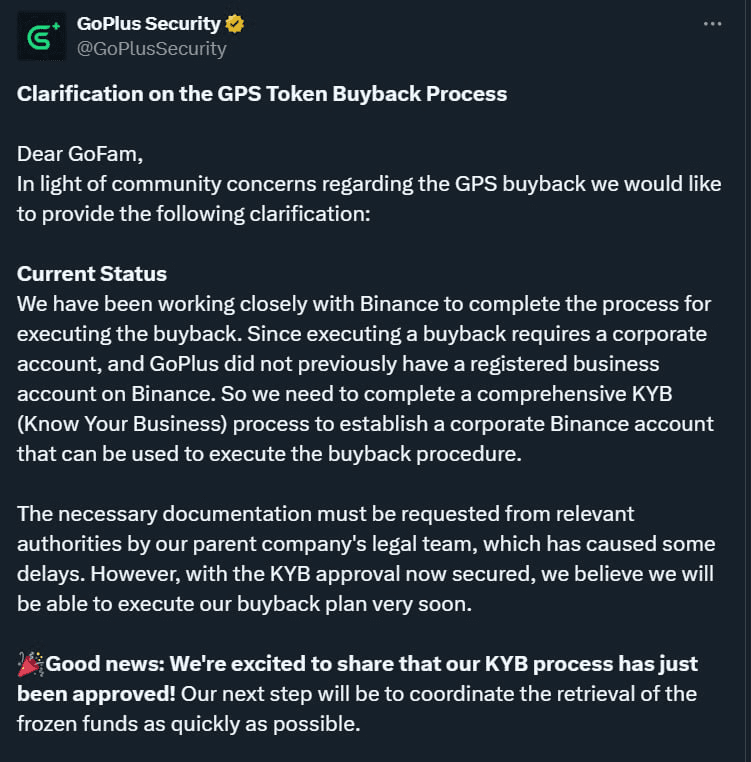Click the buyback plan very soon line
The height and width of the screenshot is (762, 751).
(245, 604)
